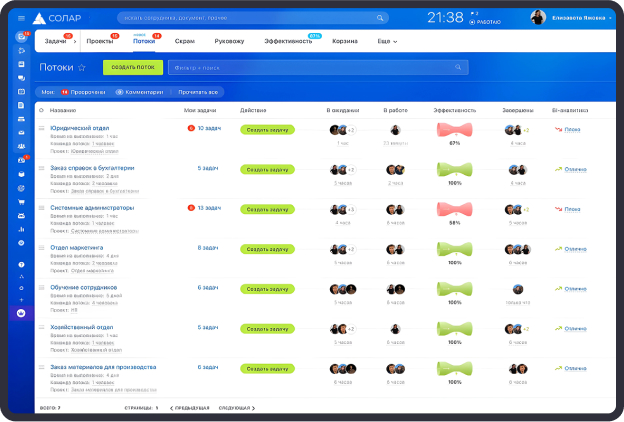This screenshot has width=624, height=422.
Task: Open the mail envelope icon in the left sidebar
Action: pyautogui.click(x=21, y=133)
